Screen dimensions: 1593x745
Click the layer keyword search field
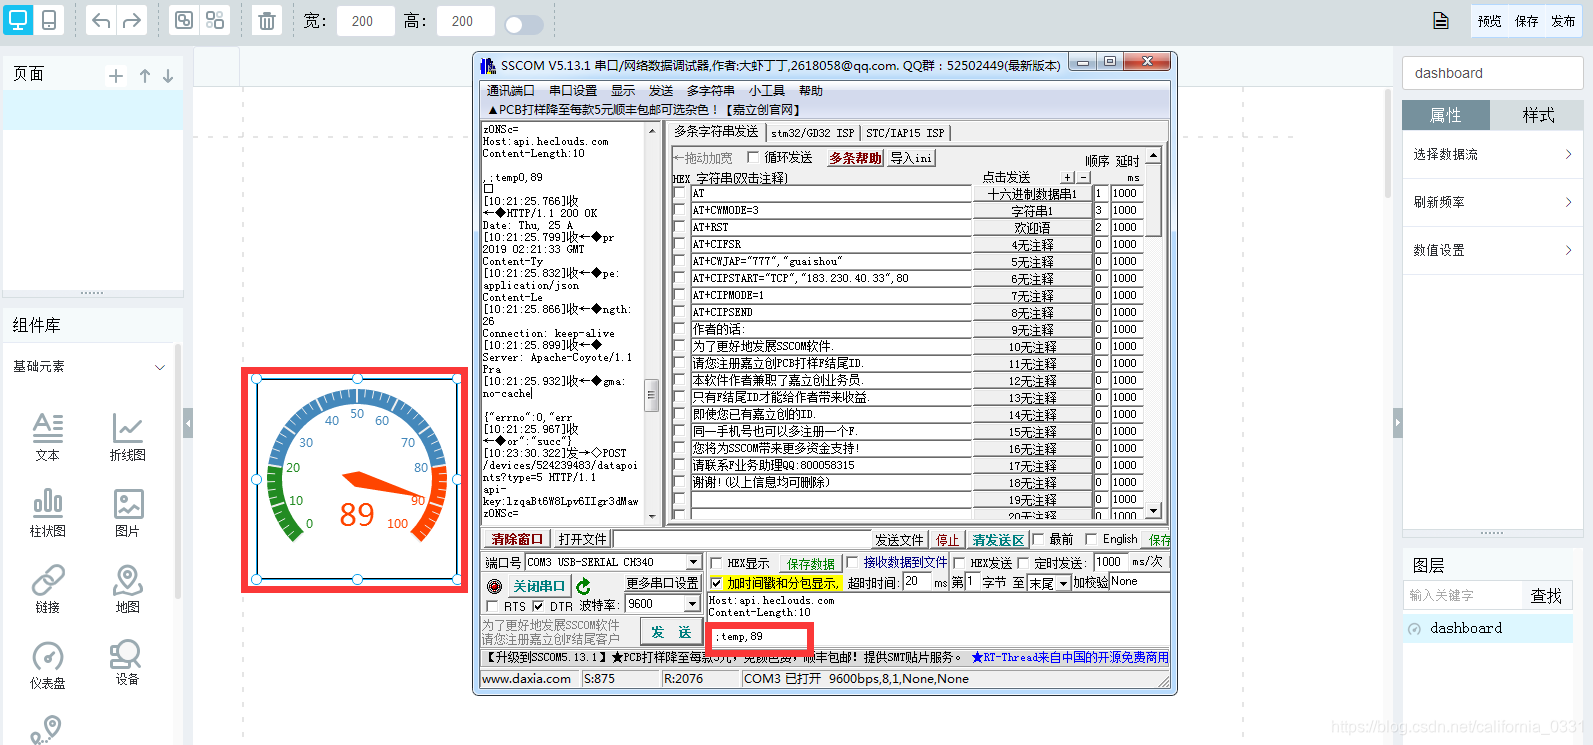(1462, 596)
